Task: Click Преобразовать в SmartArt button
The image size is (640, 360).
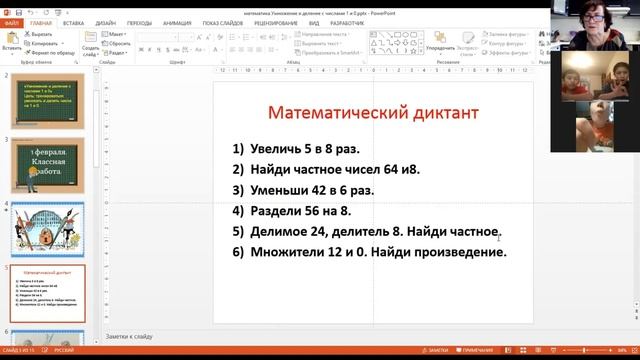Action: (329, 53)
